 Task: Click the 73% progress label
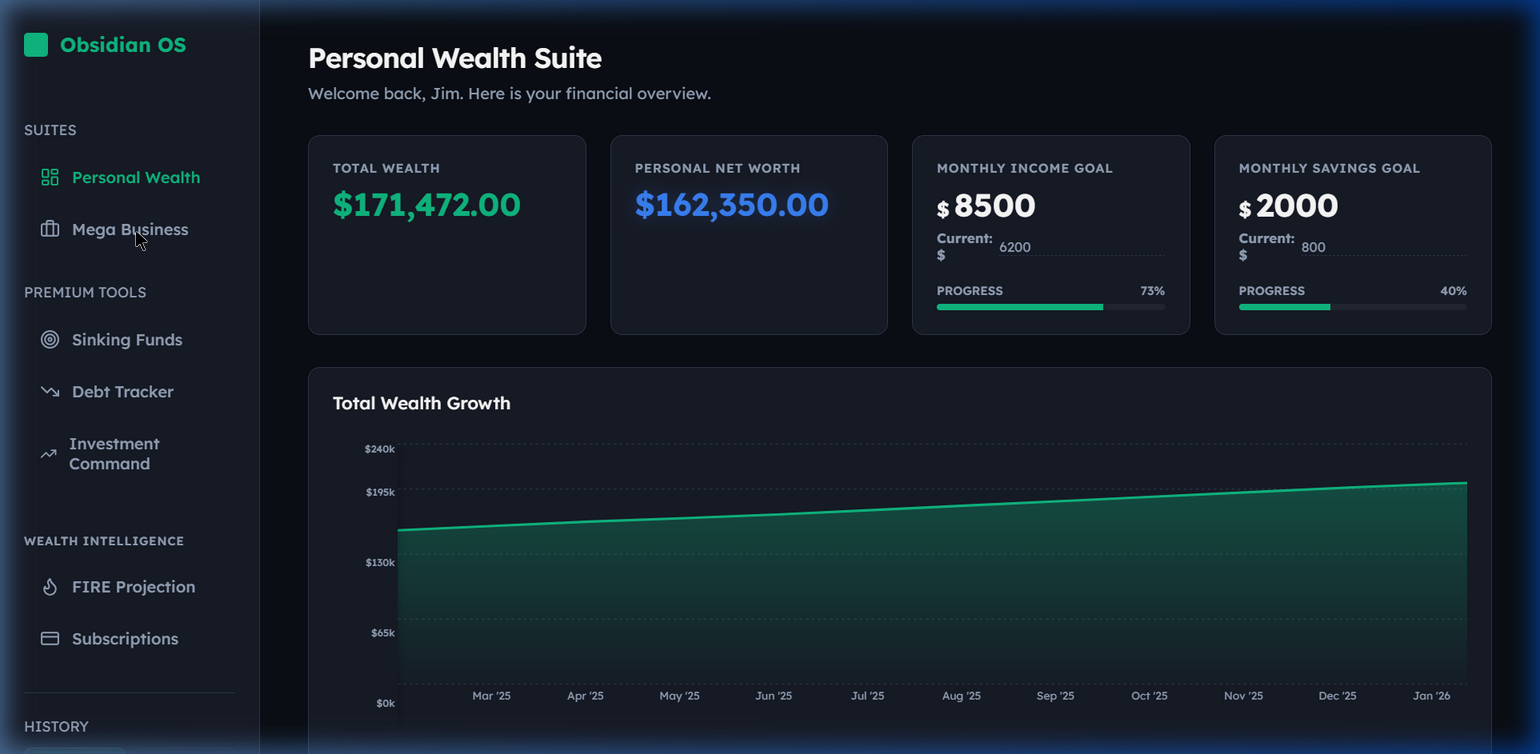(1152, 291)
